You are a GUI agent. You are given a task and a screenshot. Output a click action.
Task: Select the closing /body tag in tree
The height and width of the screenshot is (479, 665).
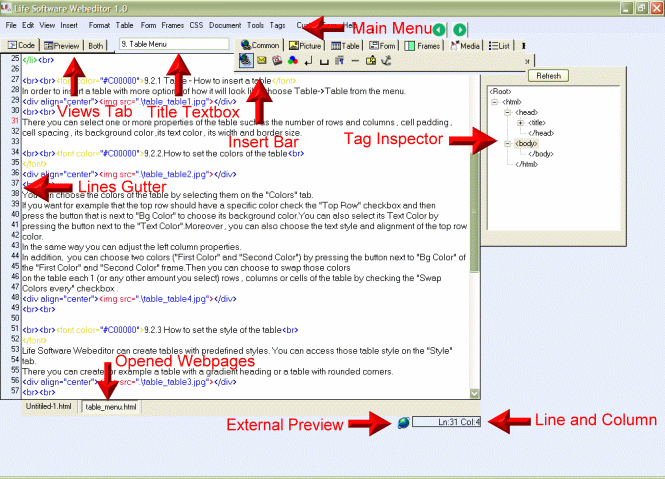[541, 154]
